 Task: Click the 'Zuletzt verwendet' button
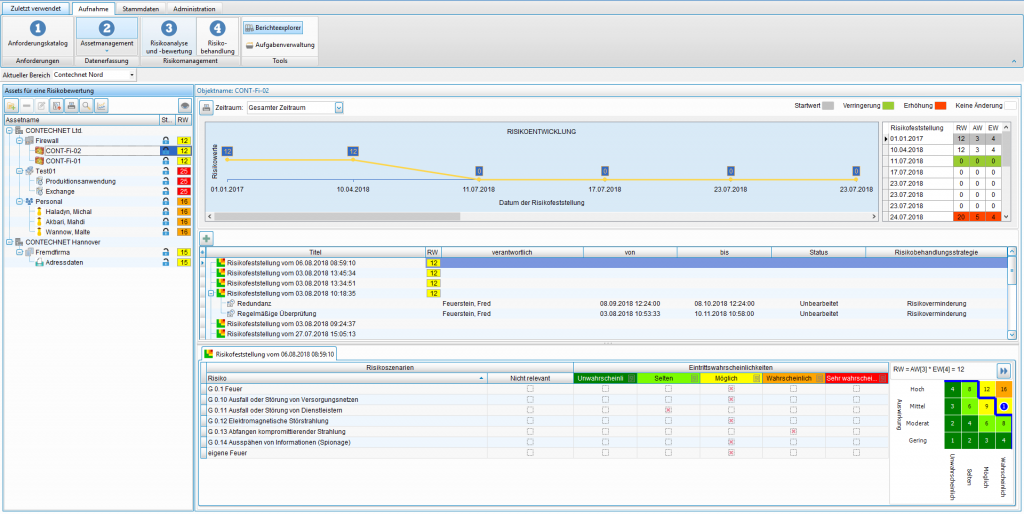35,8
